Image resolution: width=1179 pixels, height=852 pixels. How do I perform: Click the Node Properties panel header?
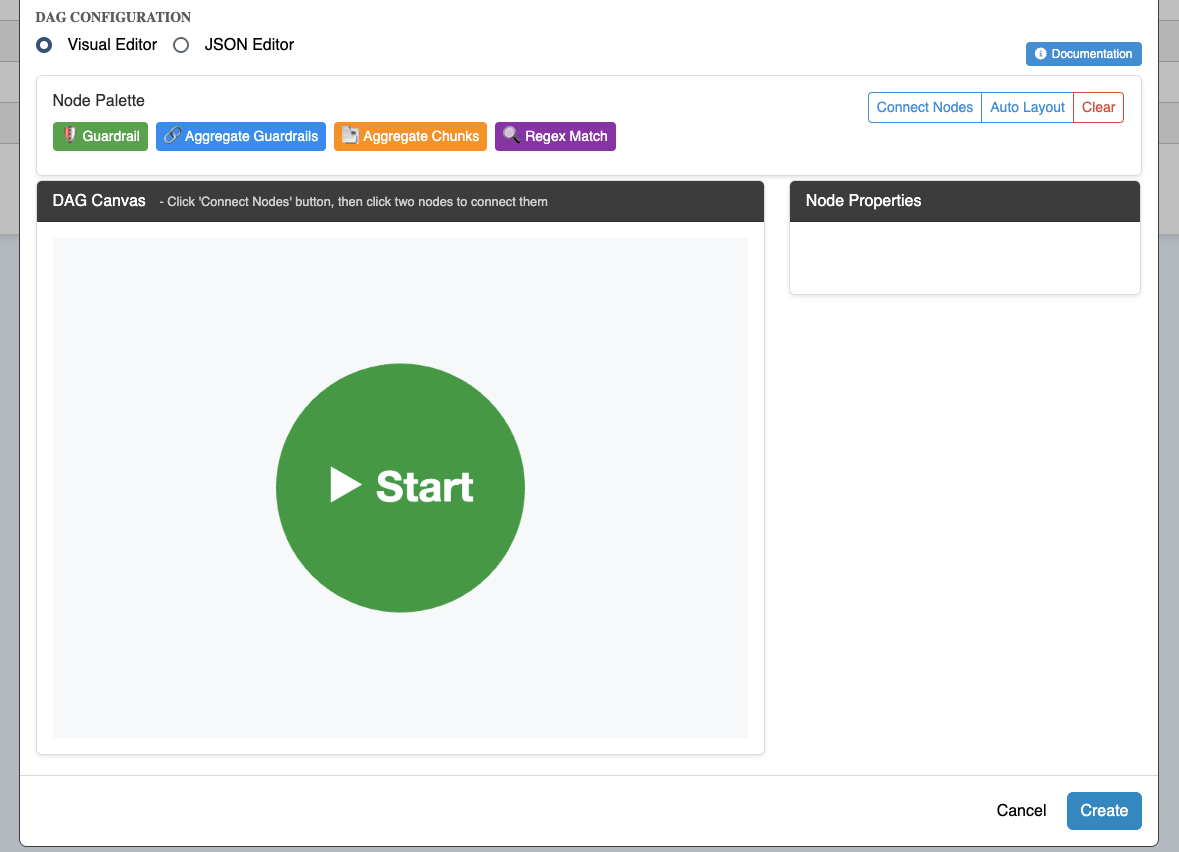[x=964, y=201]
